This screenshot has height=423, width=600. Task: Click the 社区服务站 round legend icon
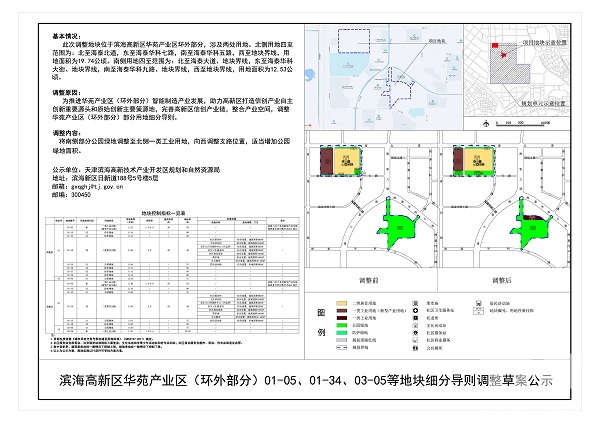(416, 333)
